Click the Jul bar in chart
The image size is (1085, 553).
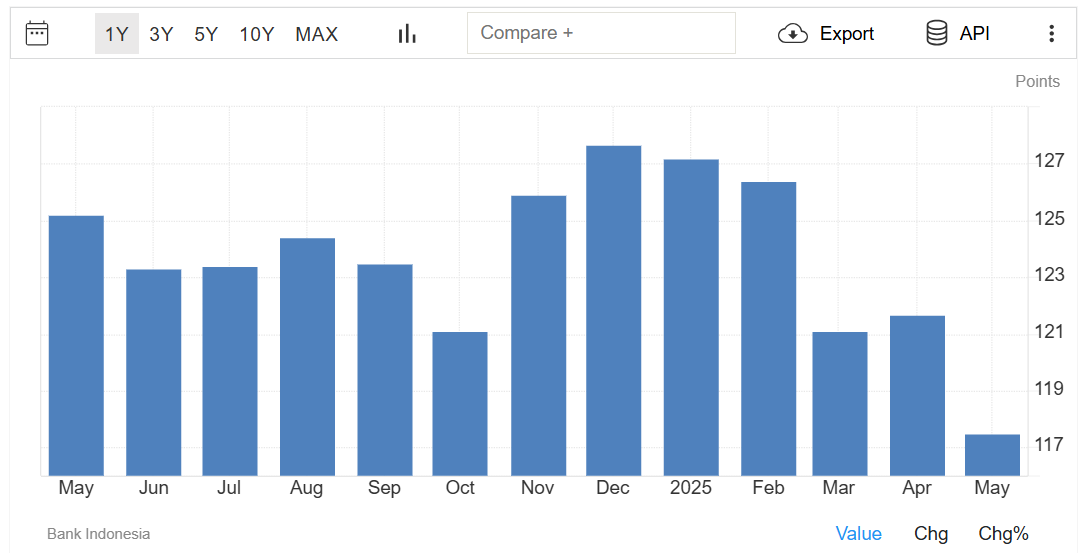click(x=230, y=371)
